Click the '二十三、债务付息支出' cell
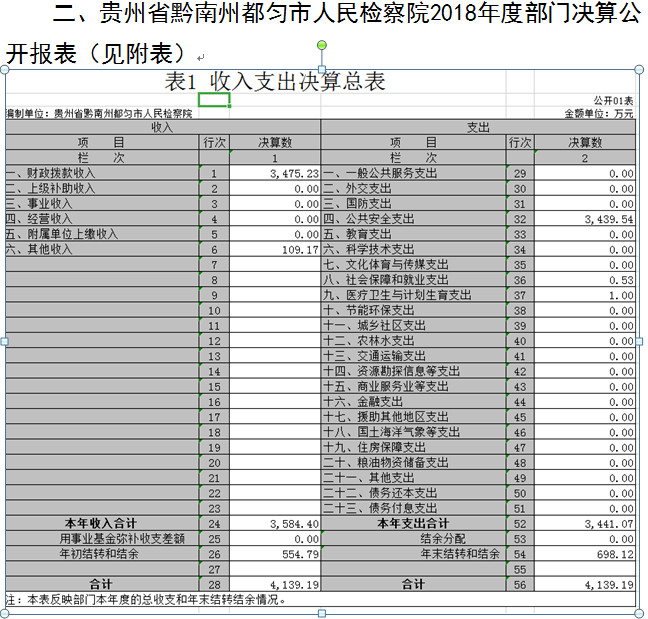Screen dimensions: 648x619 point(413,509)
